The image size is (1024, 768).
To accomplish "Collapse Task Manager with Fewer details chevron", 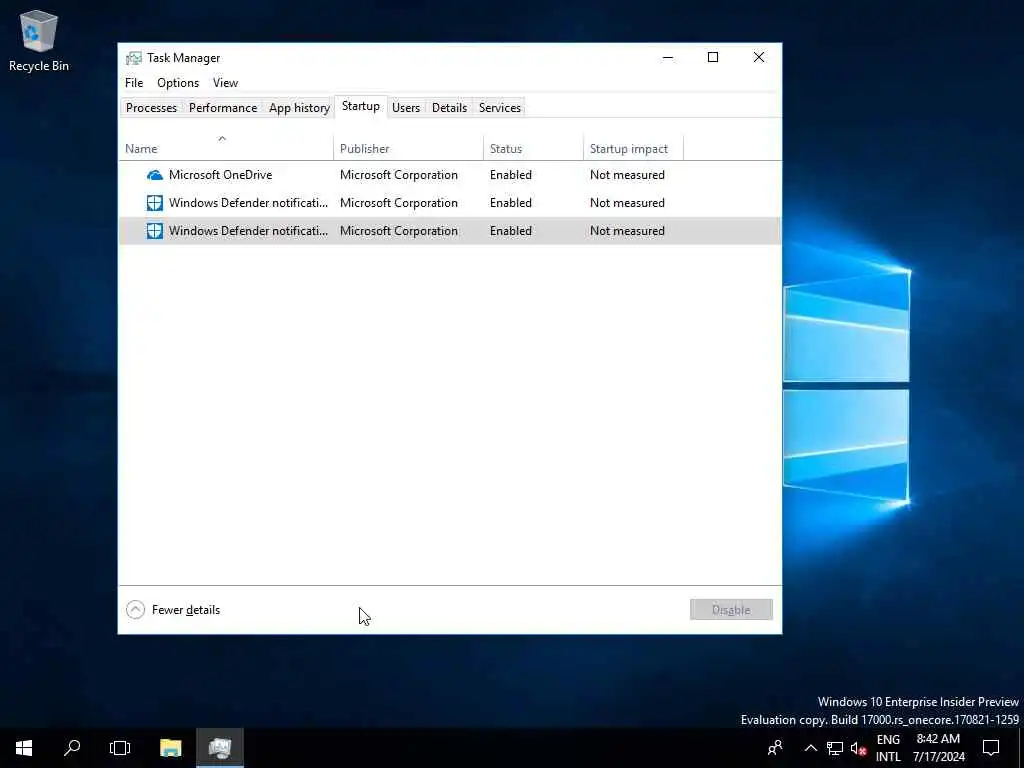I will click(x=135, y=610).
